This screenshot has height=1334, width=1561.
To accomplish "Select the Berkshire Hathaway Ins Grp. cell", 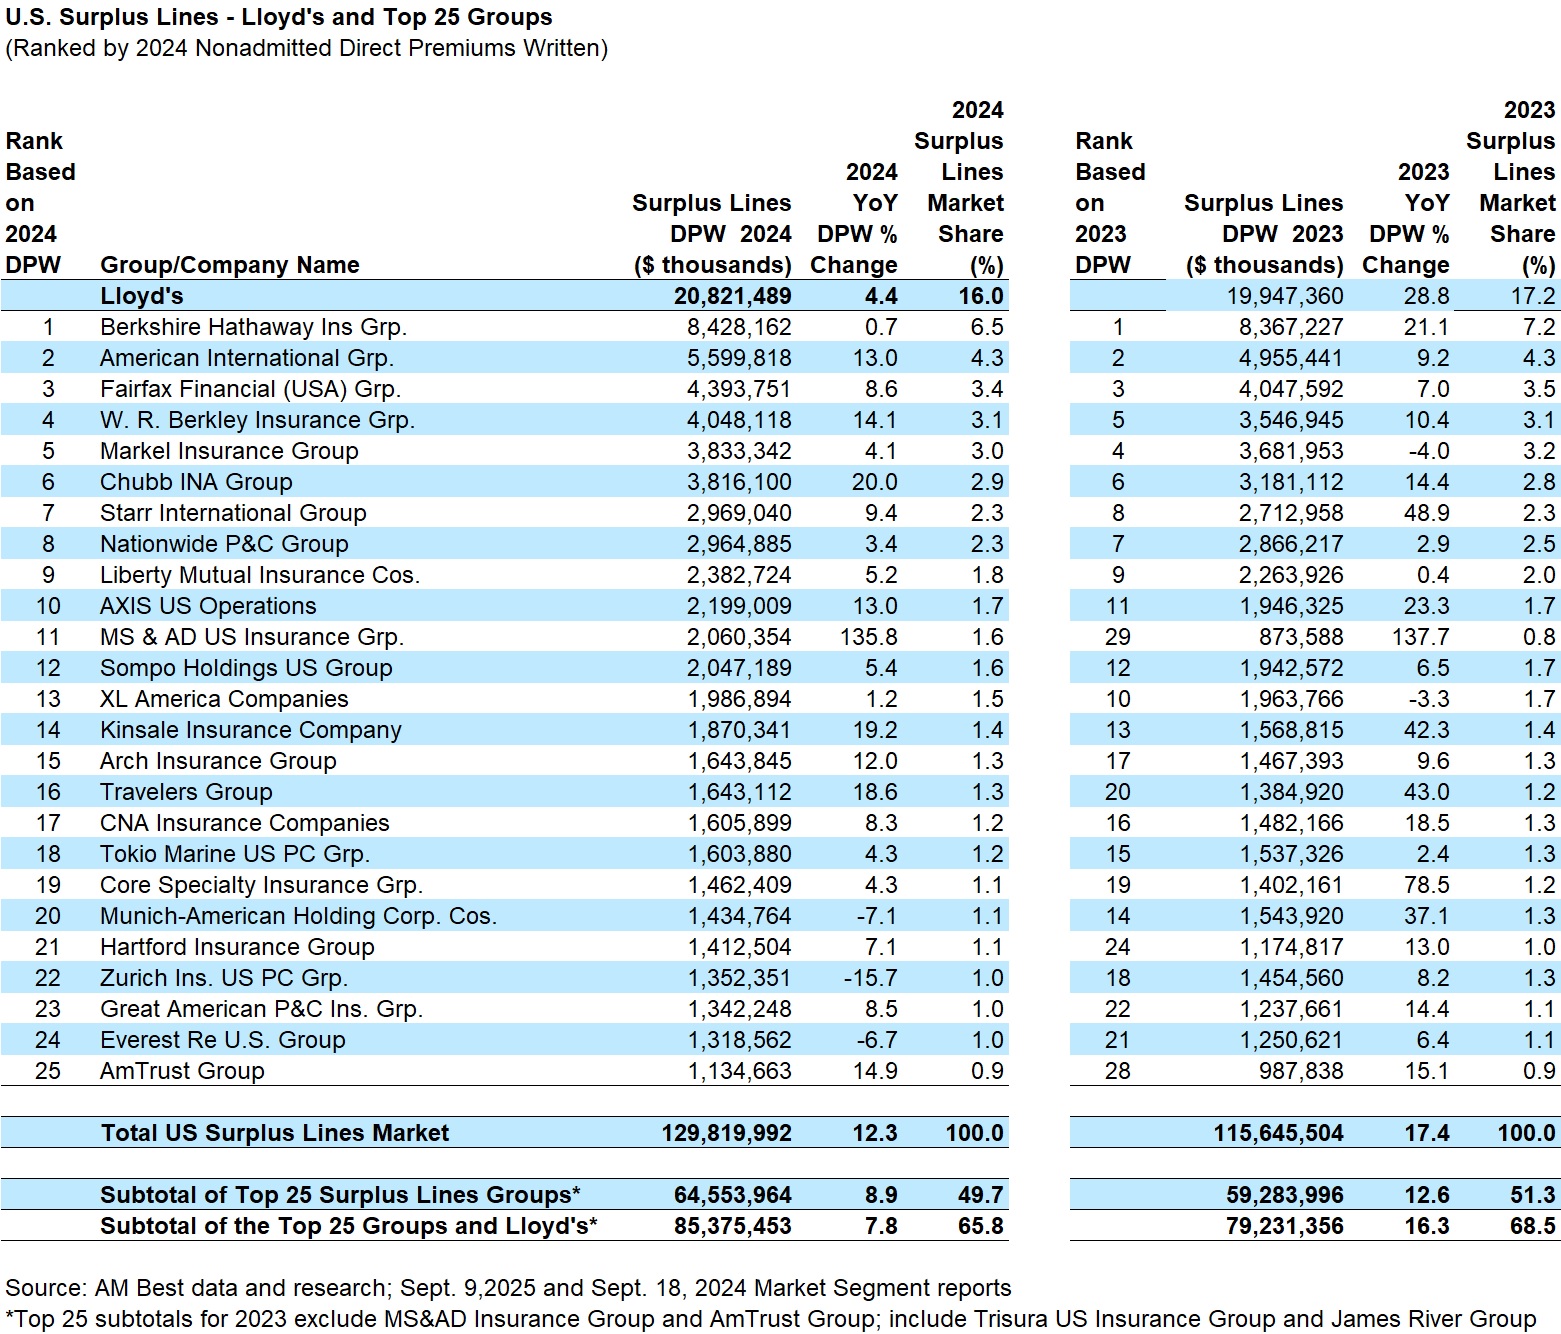I will (253, 327).
